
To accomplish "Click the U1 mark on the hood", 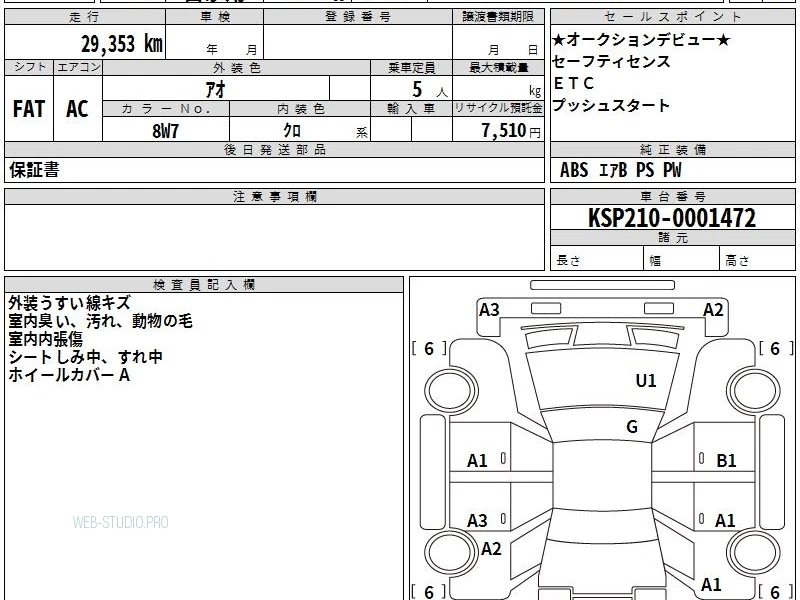I will coord(645,381).
